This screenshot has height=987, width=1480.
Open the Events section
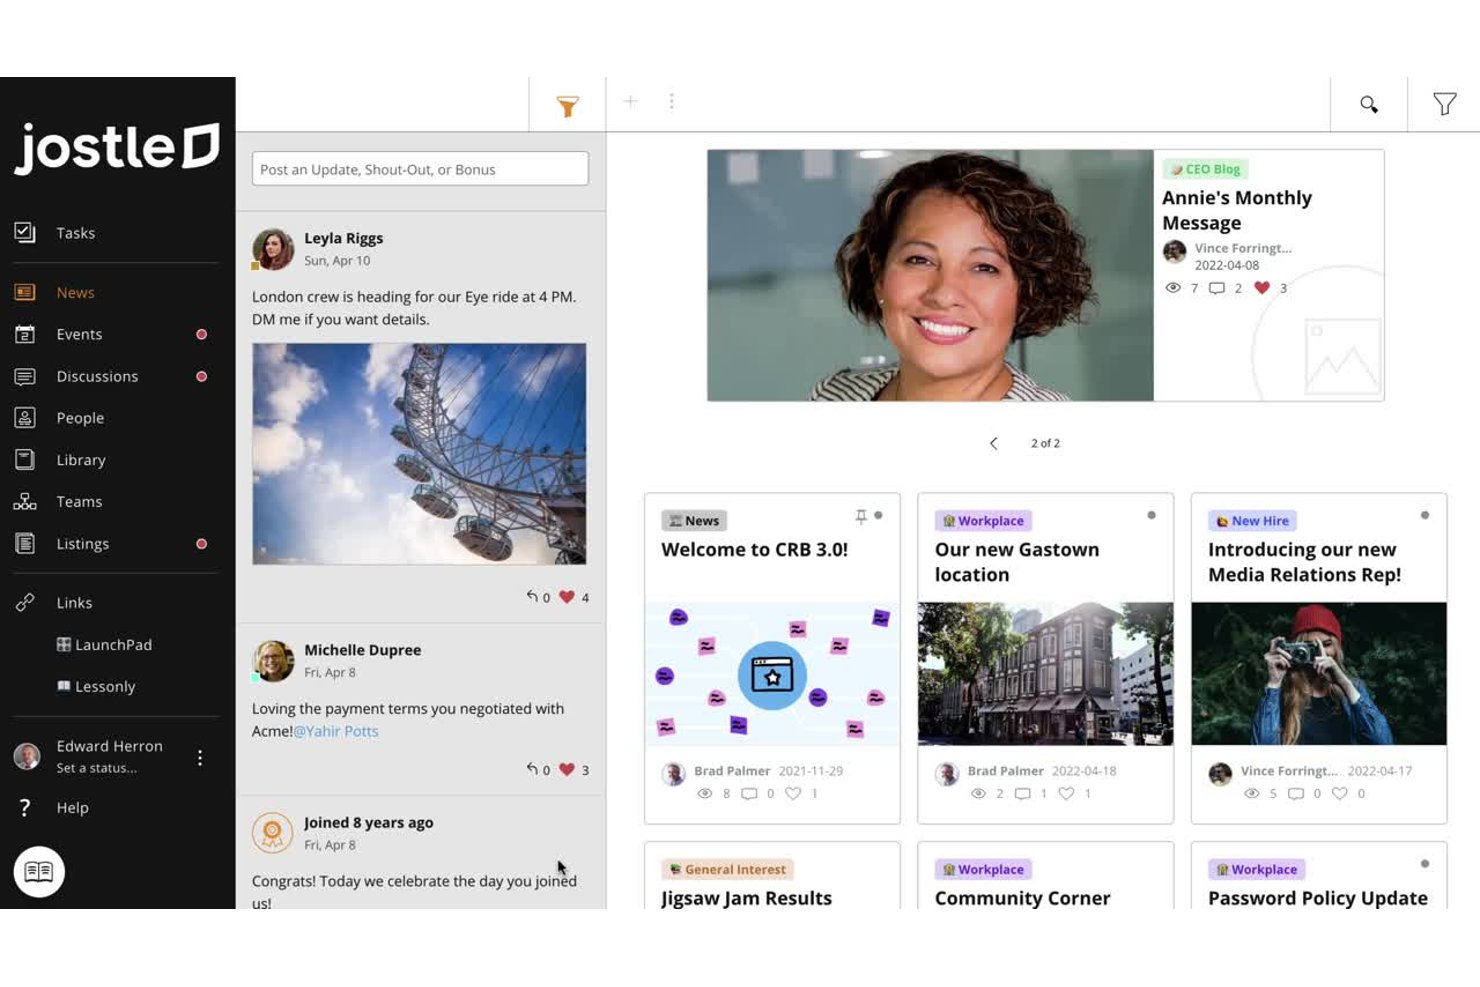(x=79, y=334)
